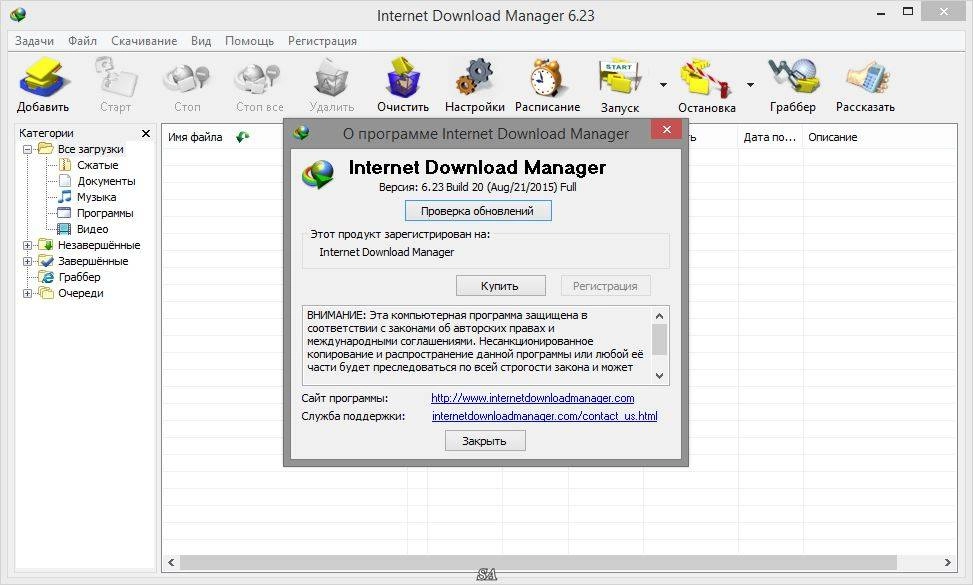Select the Программы category
This screenshot has width=973, height=585.
(x=105, y=213)
